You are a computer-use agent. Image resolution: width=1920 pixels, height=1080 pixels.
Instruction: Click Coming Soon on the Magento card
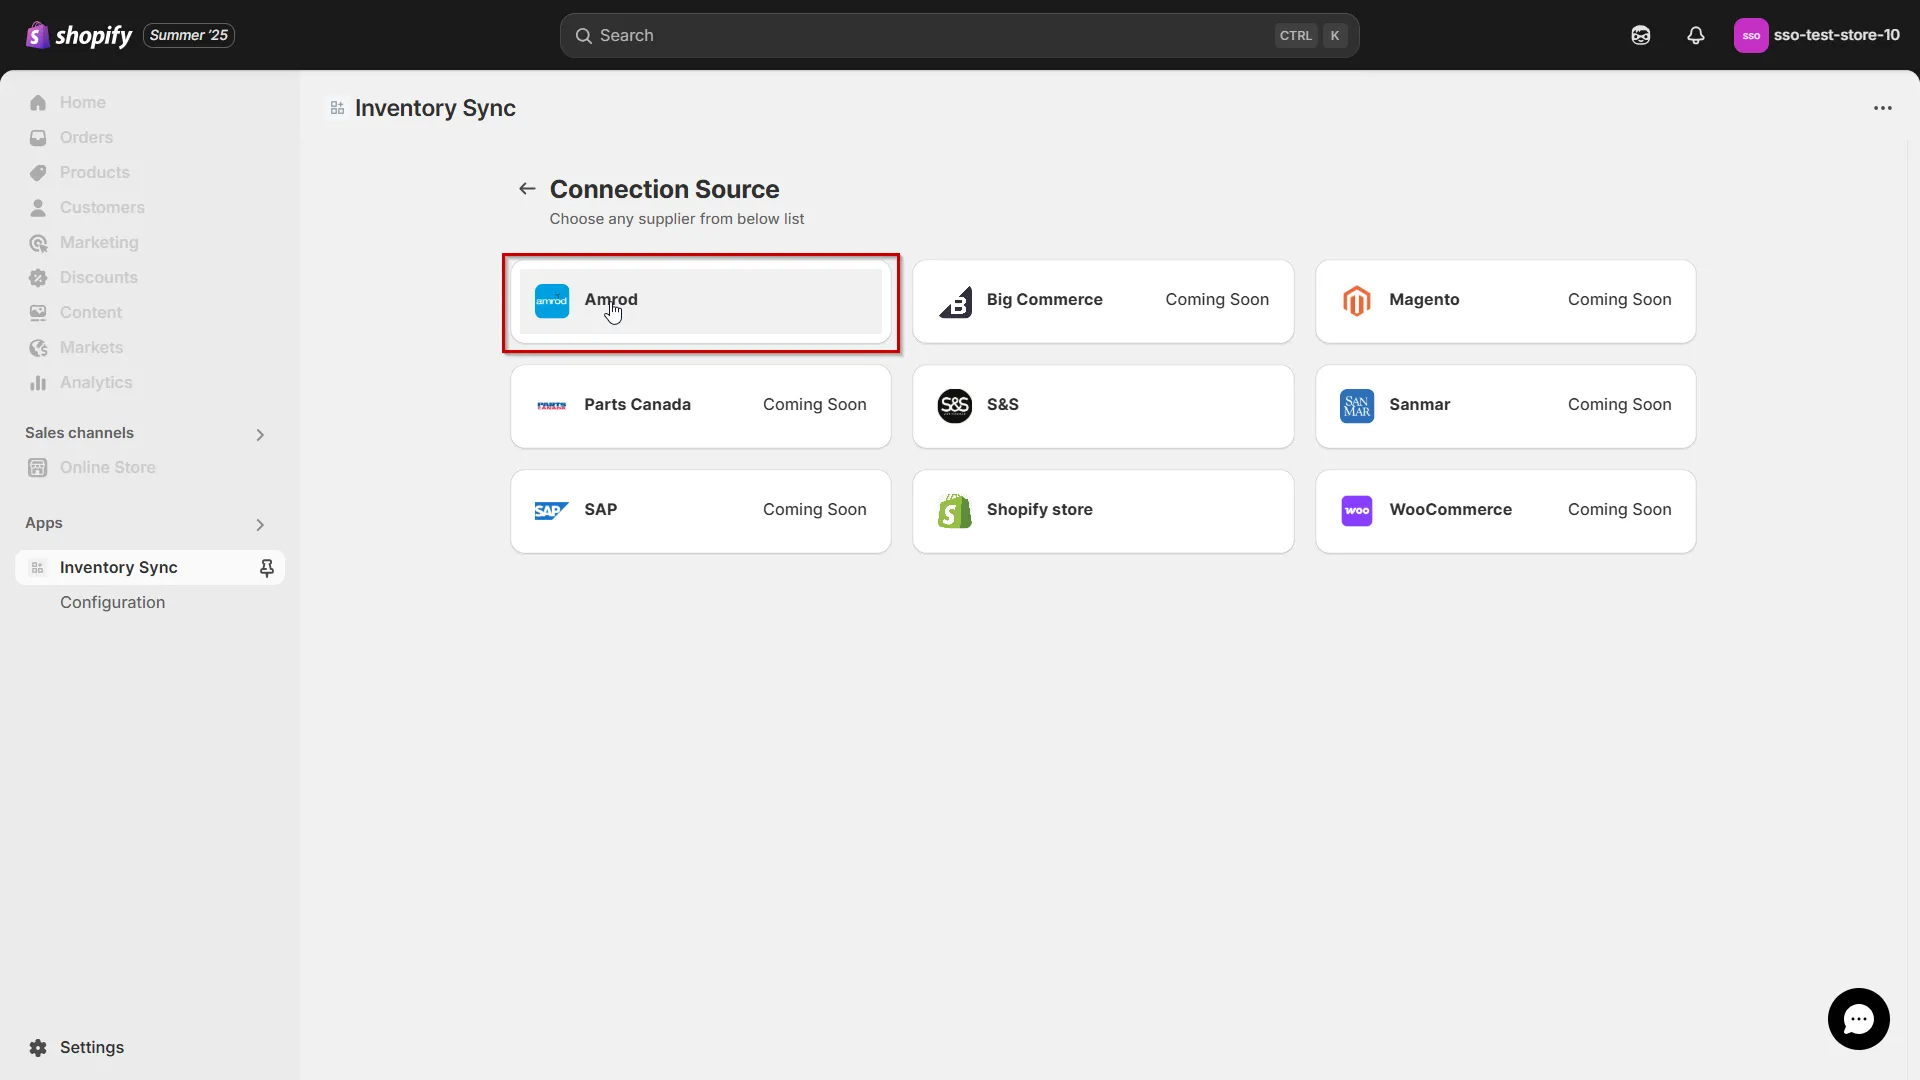[x=1619, y=300]
